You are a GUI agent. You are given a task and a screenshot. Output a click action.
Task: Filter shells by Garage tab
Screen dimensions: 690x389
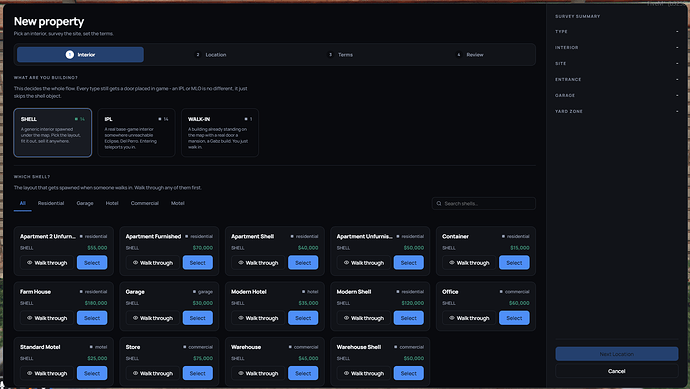(x=85, y=203)
